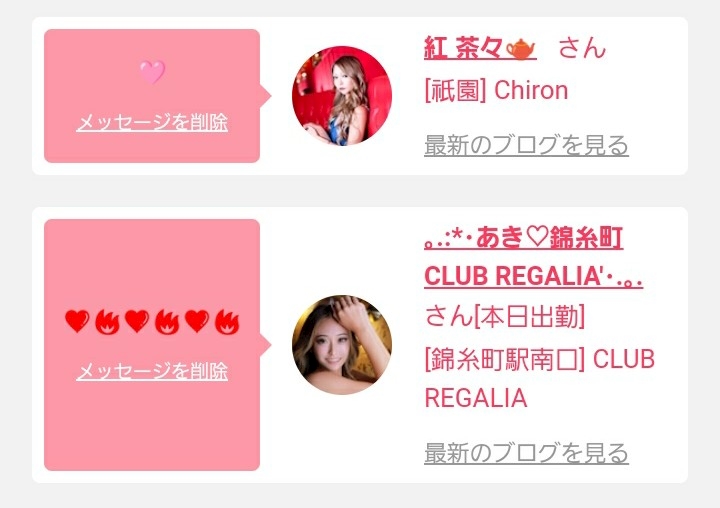Click the teapot emoji beside 紅 茶々
This screenshot has height=508, width=720.
click(x=521, y=49)
